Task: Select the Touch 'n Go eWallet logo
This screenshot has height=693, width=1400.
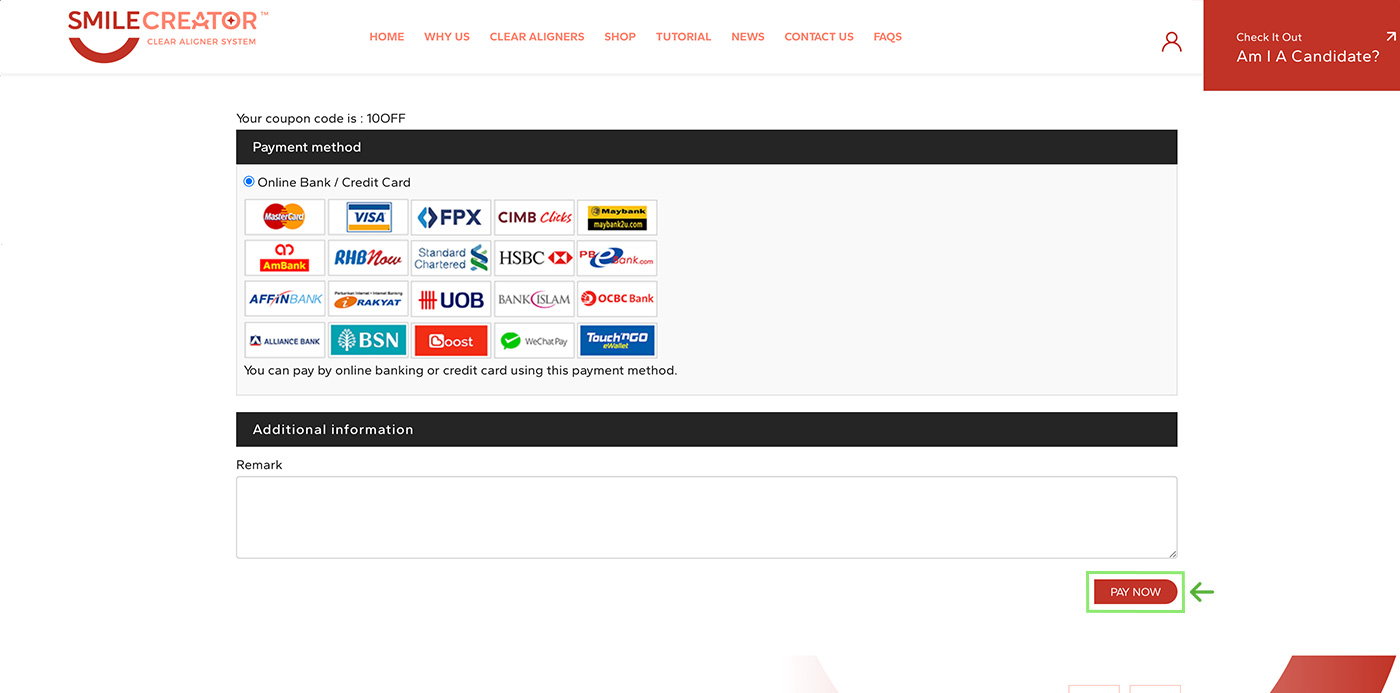Action: 617,341
